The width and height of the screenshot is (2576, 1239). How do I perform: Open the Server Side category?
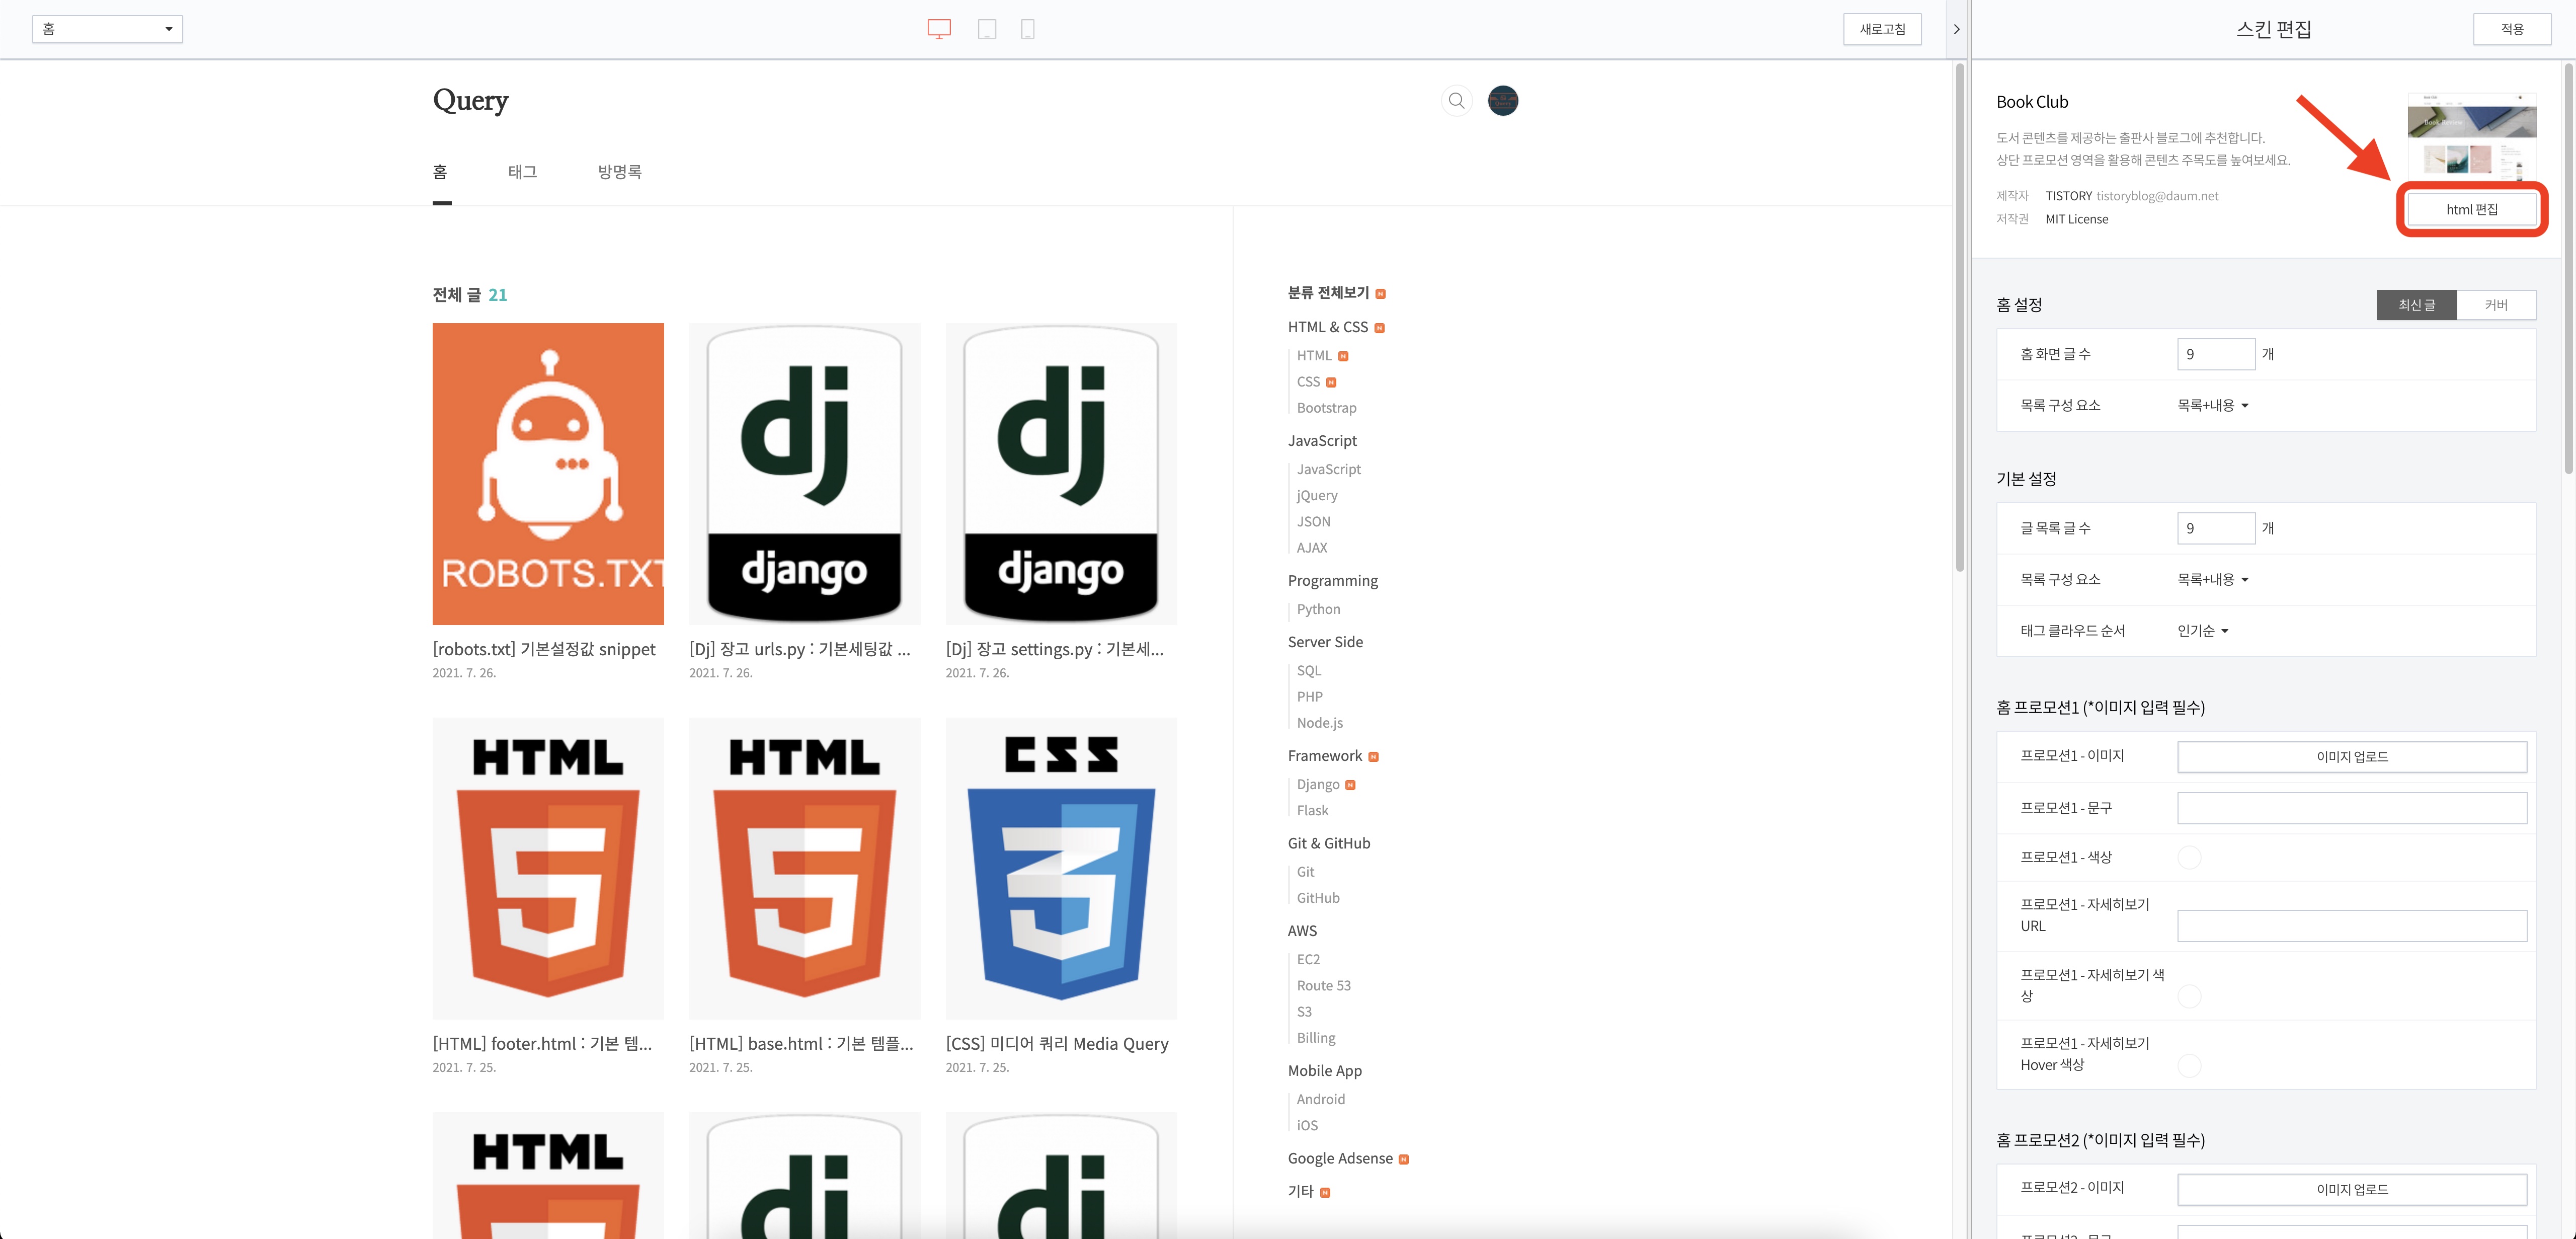click(x=1325, y=642)
